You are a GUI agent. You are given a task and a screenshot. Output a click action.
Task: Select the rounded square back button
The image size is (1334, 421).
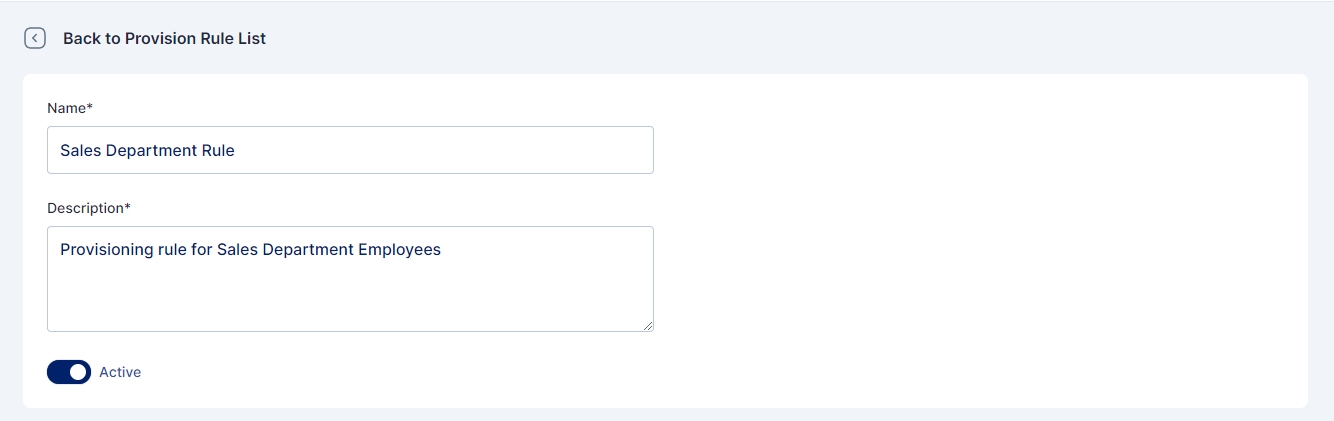[35, 38]
